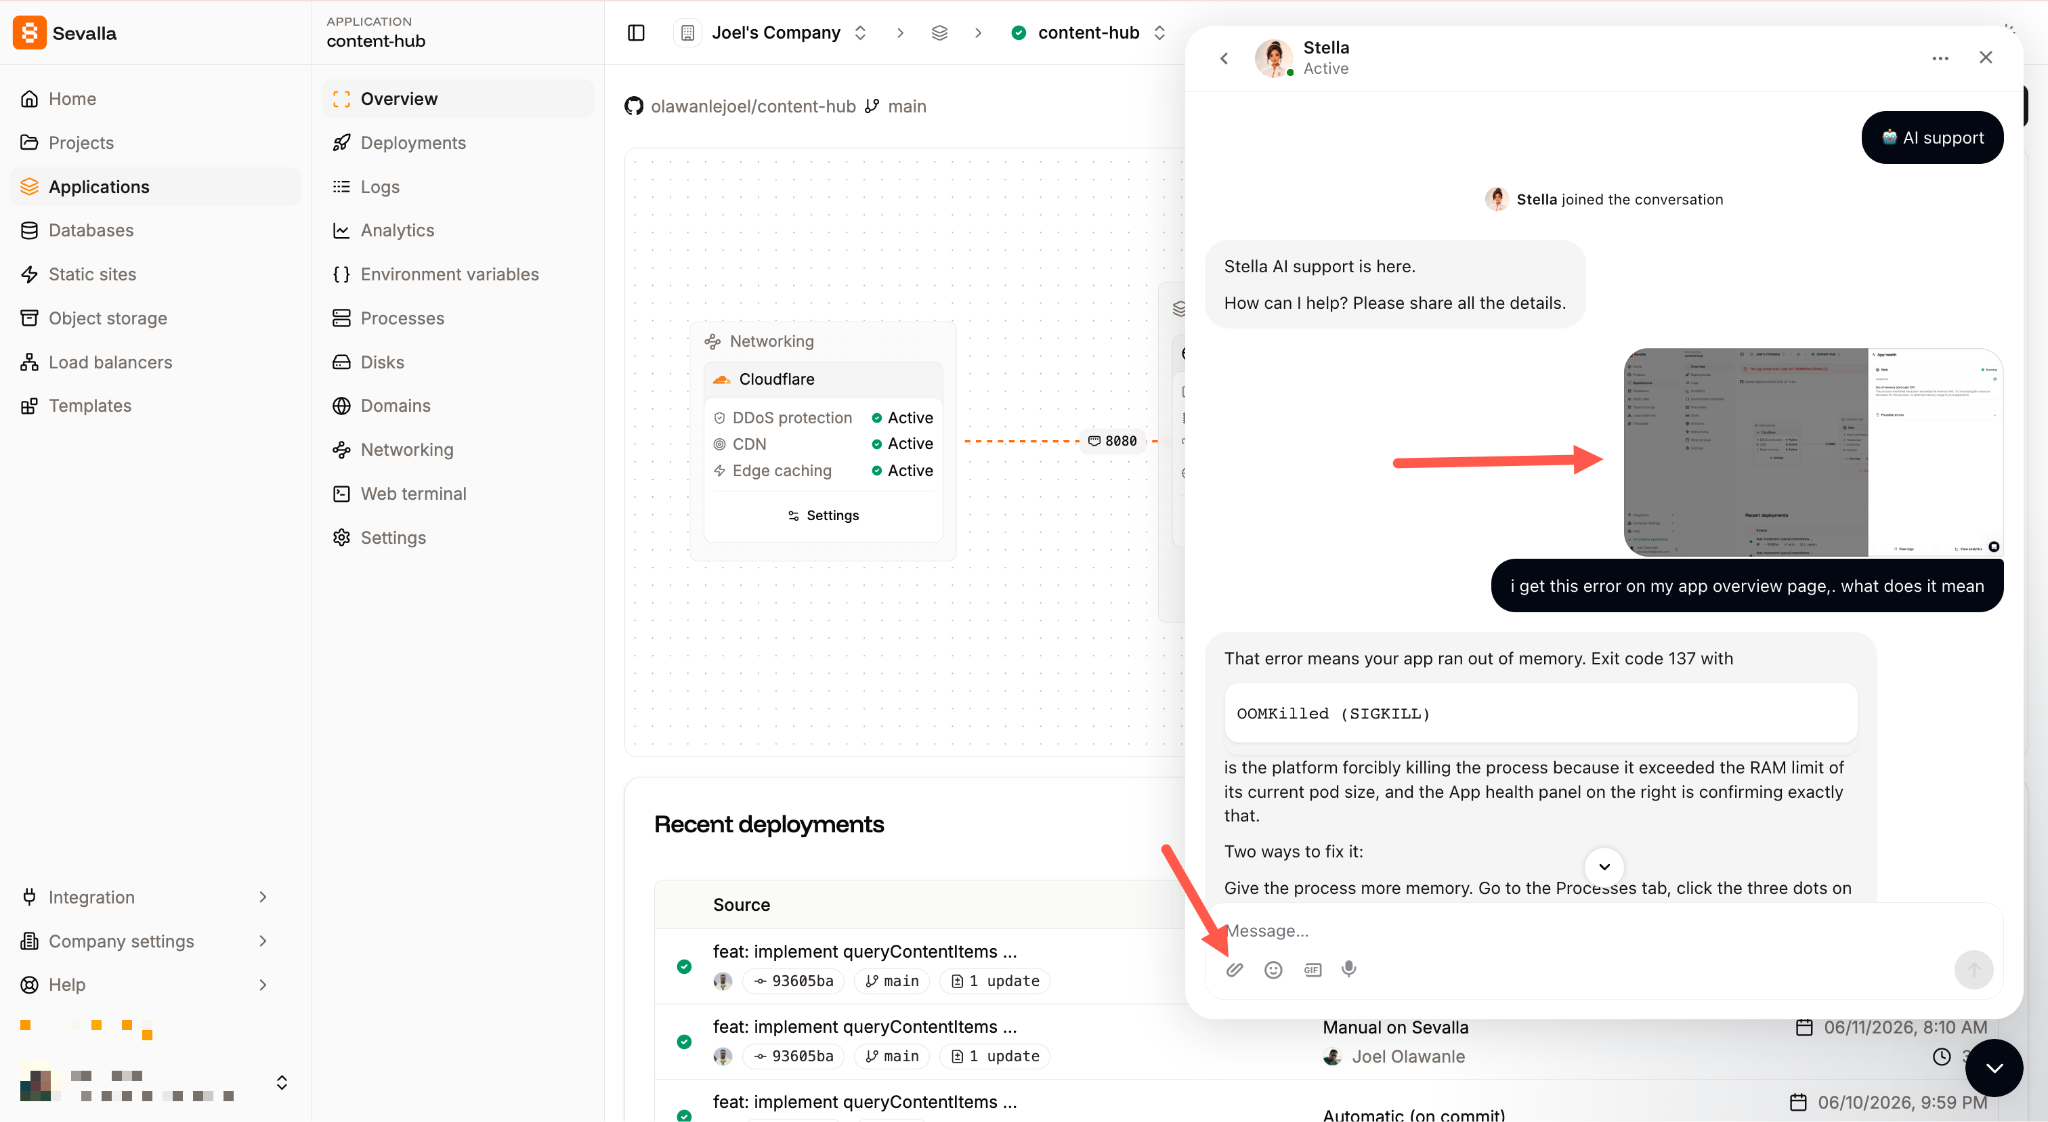This screenshot has height=1122, width=2048.
Task: Click the project layers icon in breadcrumb
Action: 939,33
